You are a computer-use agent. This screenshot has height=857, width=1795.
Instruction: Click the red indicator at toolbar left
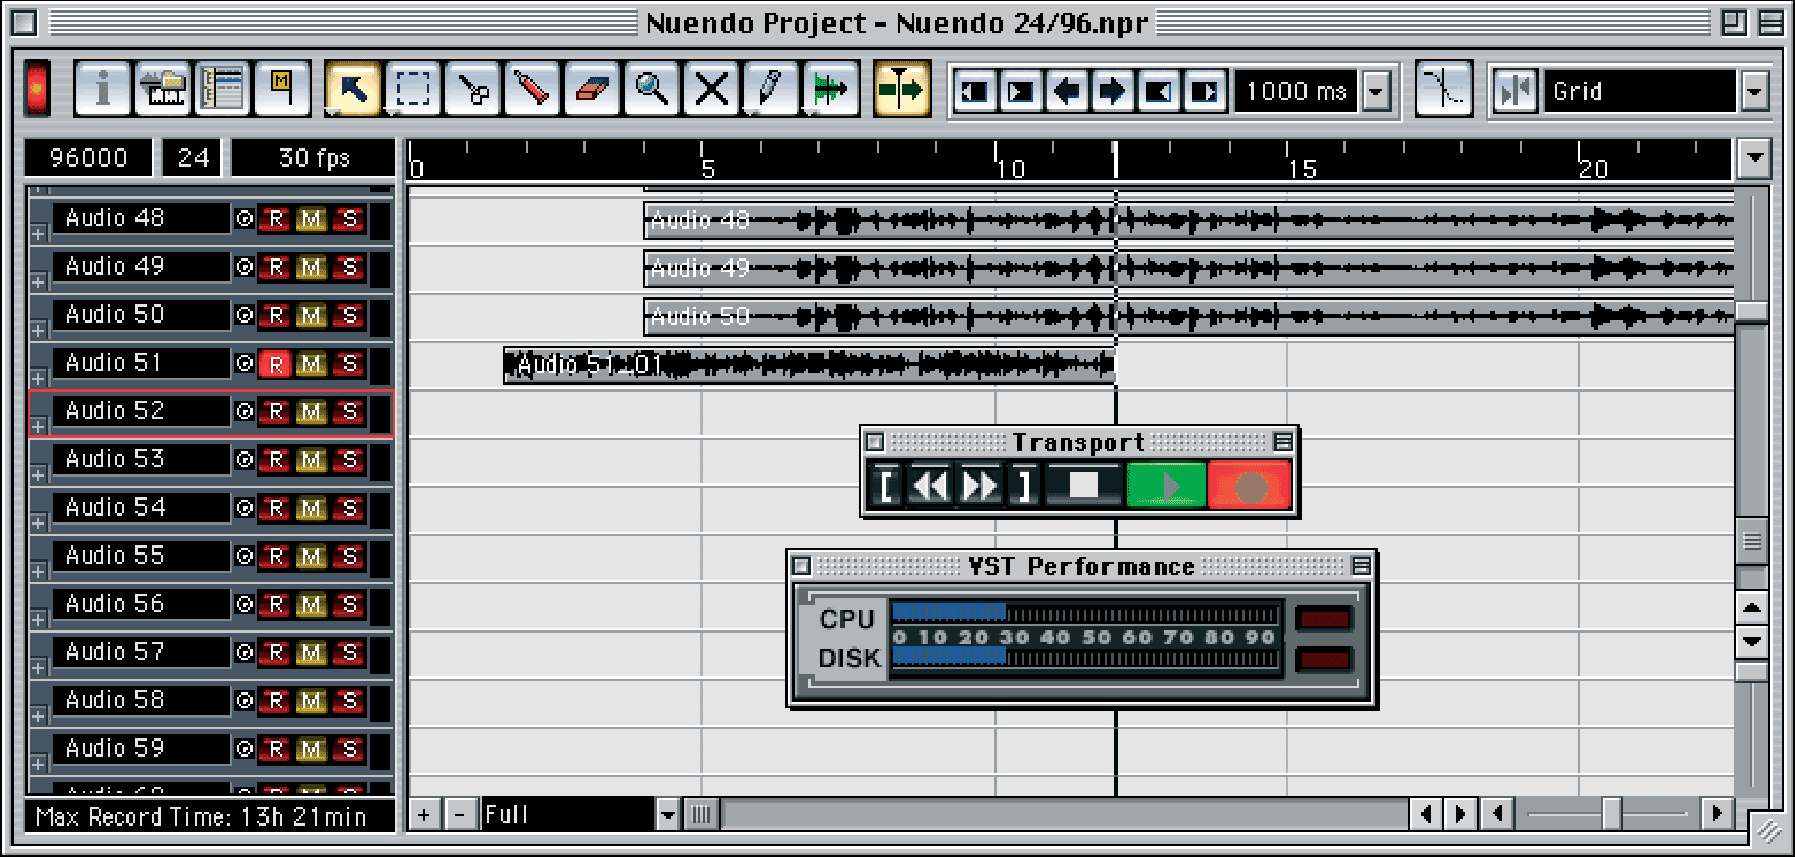(x=37, y=90)
